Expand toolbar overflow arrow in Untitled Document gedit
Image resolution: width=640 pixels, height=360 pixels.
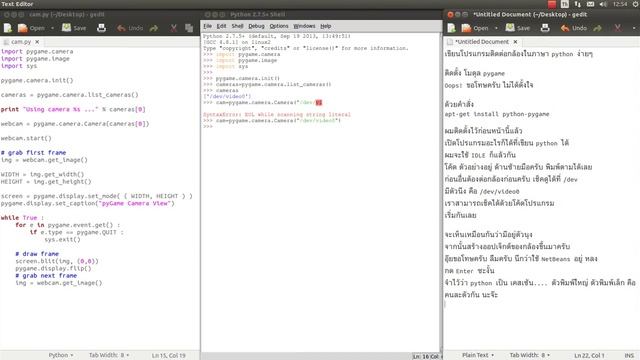tap(634, 28)
